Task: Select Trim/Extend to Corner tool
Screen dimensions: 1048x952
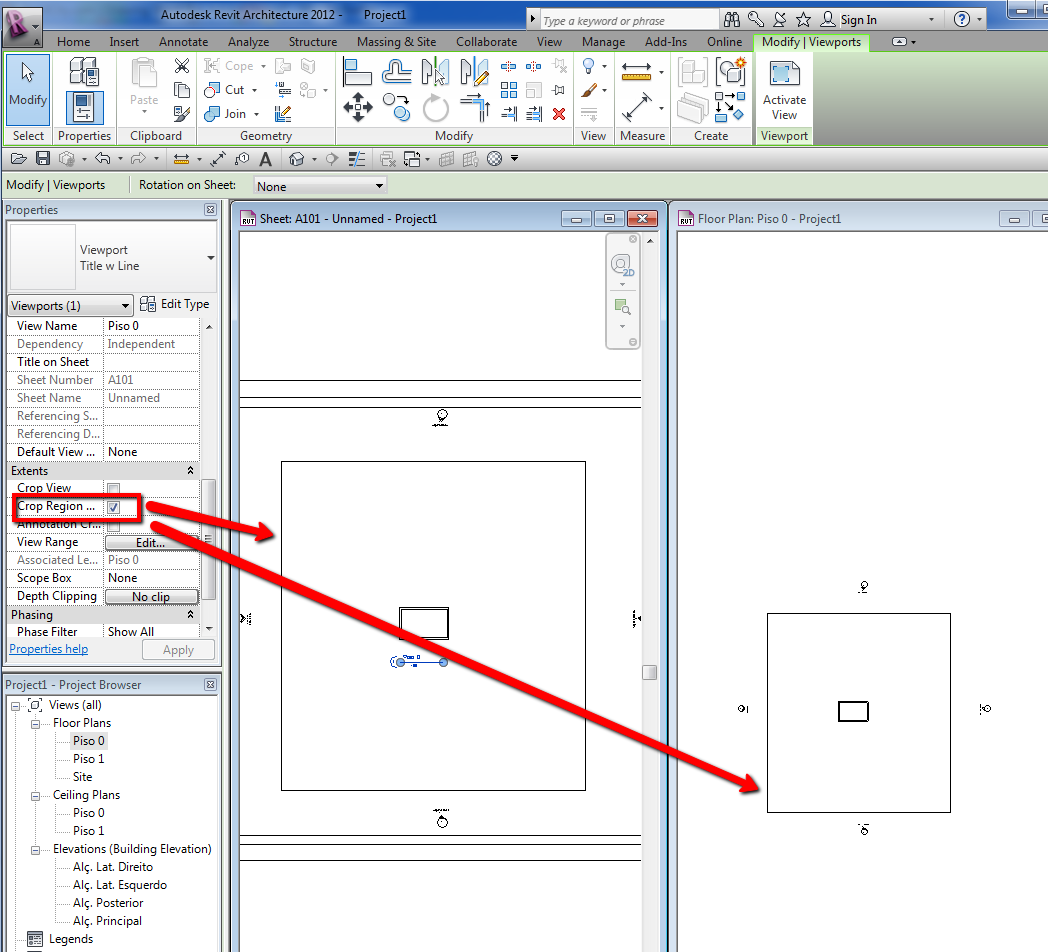Action: (475, 107)
